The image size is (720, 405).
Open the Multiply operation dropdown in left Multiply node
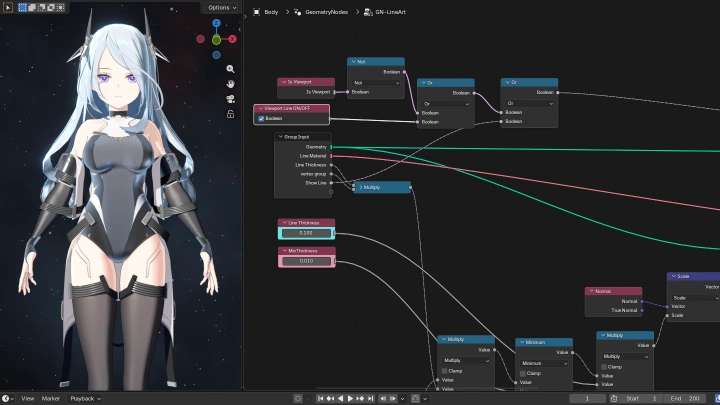466,360
